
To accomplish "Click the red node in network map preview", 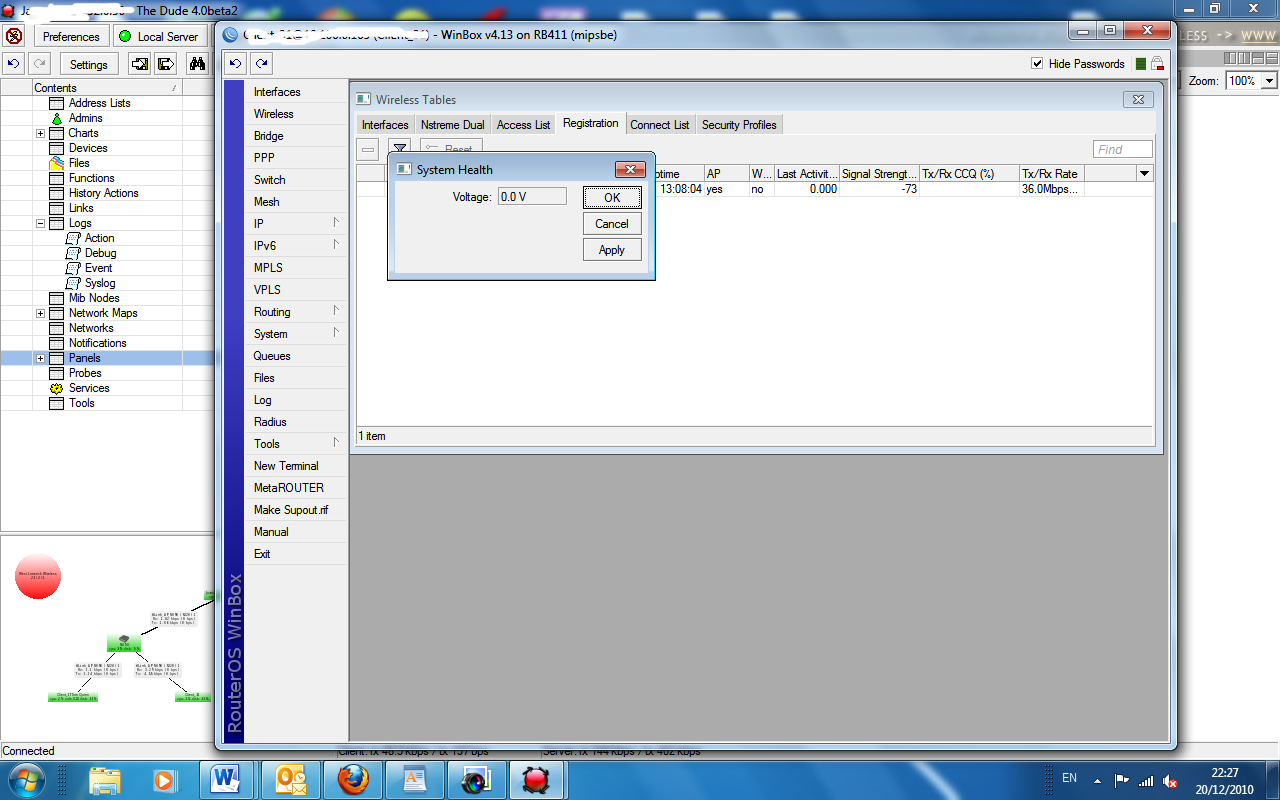I will (x=38, y=577).
